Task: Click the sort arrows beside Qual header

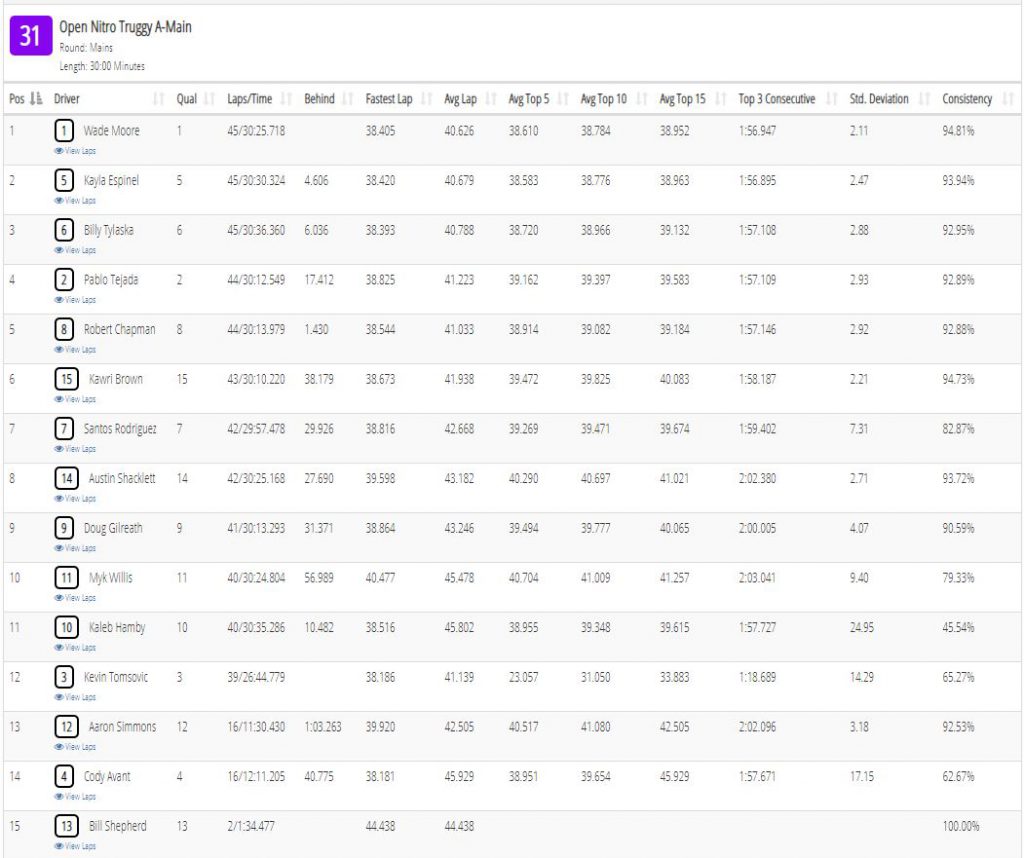Action: (x=210, y=99)
